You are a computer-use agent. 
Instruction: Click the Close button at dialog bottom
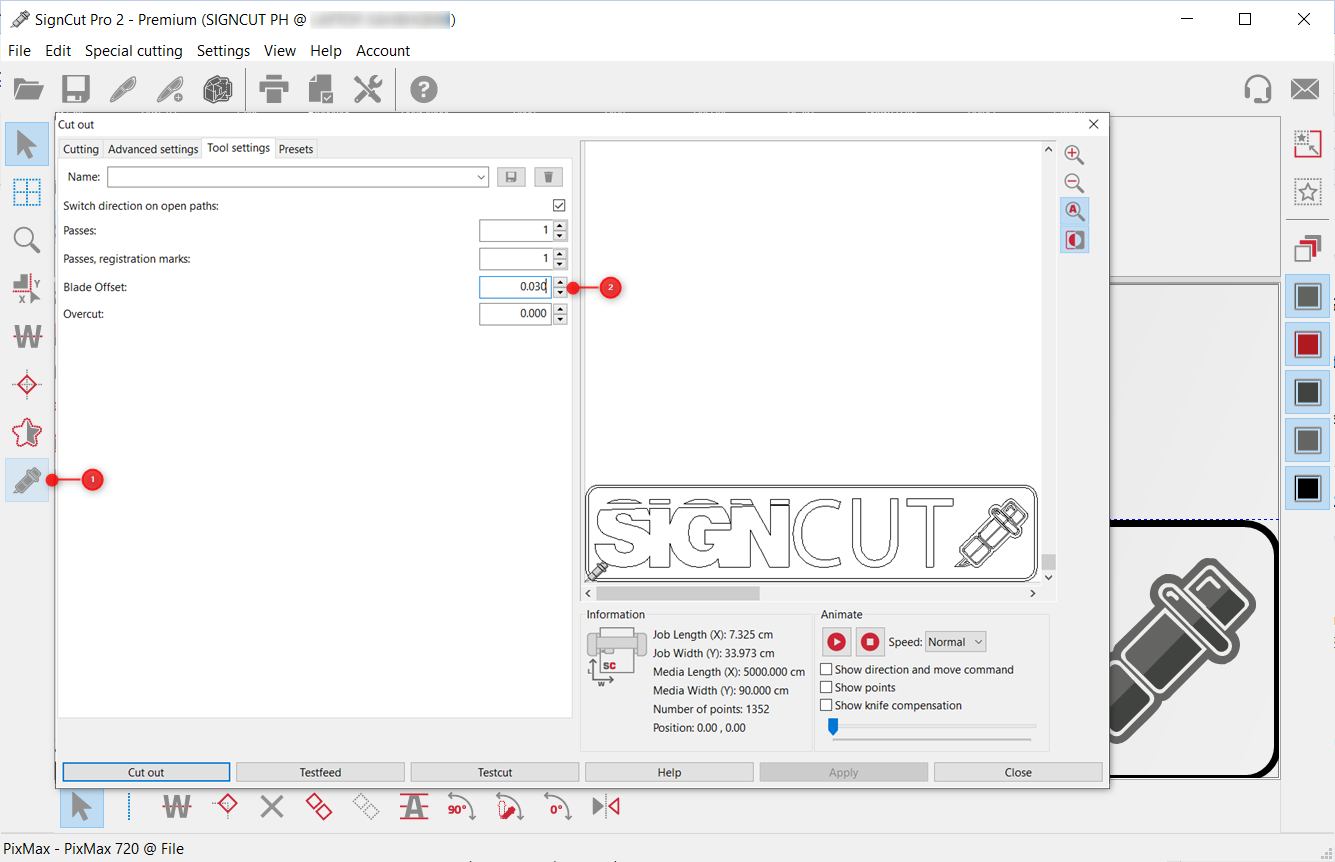pyautogui.click(x=1018, y=772)
